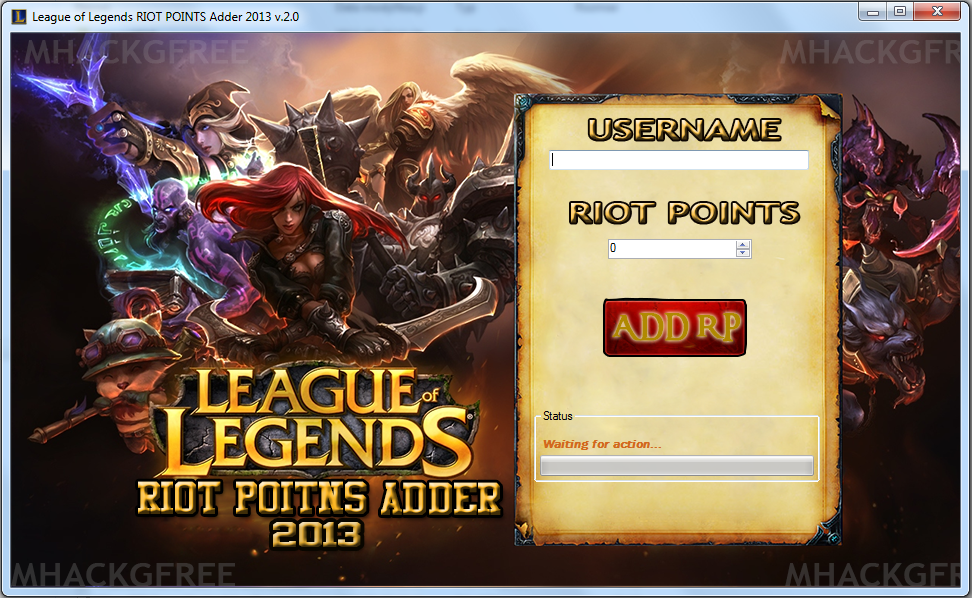
Task: Minimize the RIOT POINTS Adder window
Action: [873, 11]
